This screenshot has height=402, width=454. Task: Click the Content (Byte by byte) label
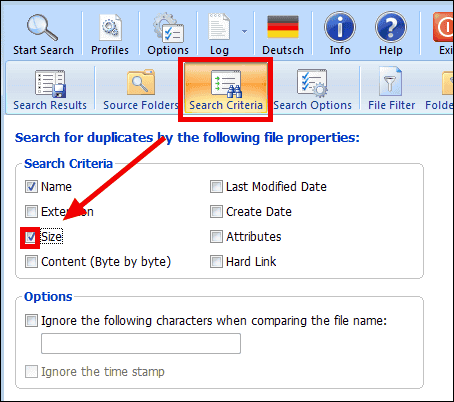(x=106, y=262)
